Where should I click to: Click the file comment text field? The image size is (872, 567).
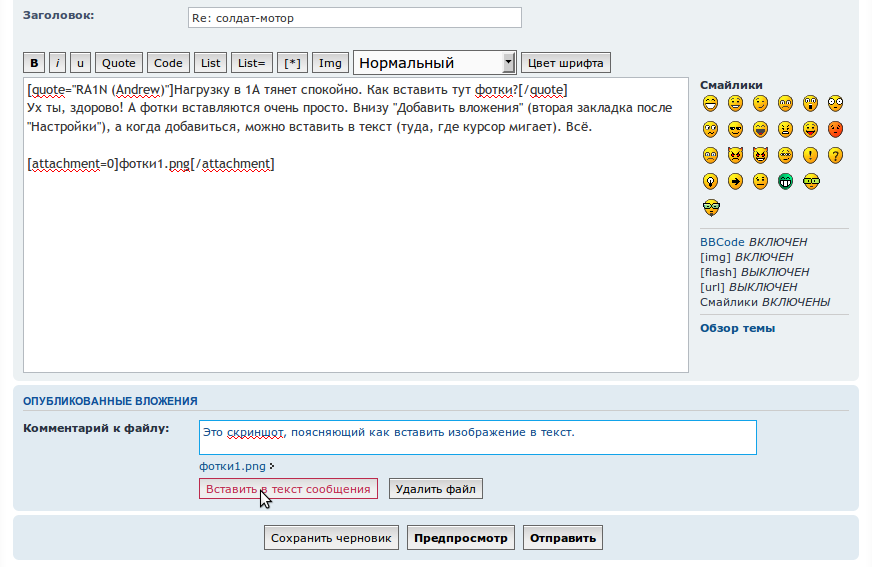tap(477, 437)
